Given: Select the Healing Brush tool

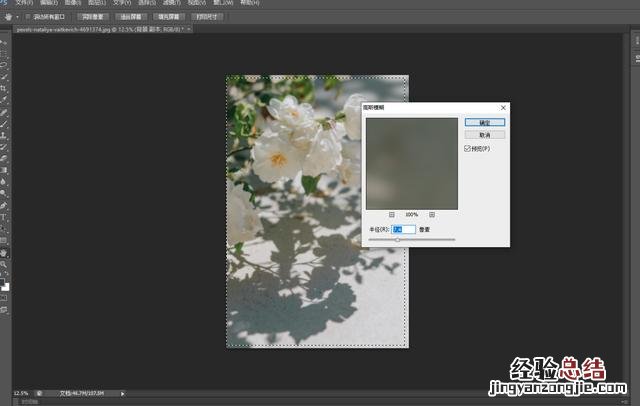Looking at the screenshot, I should [x=3, y=113].
